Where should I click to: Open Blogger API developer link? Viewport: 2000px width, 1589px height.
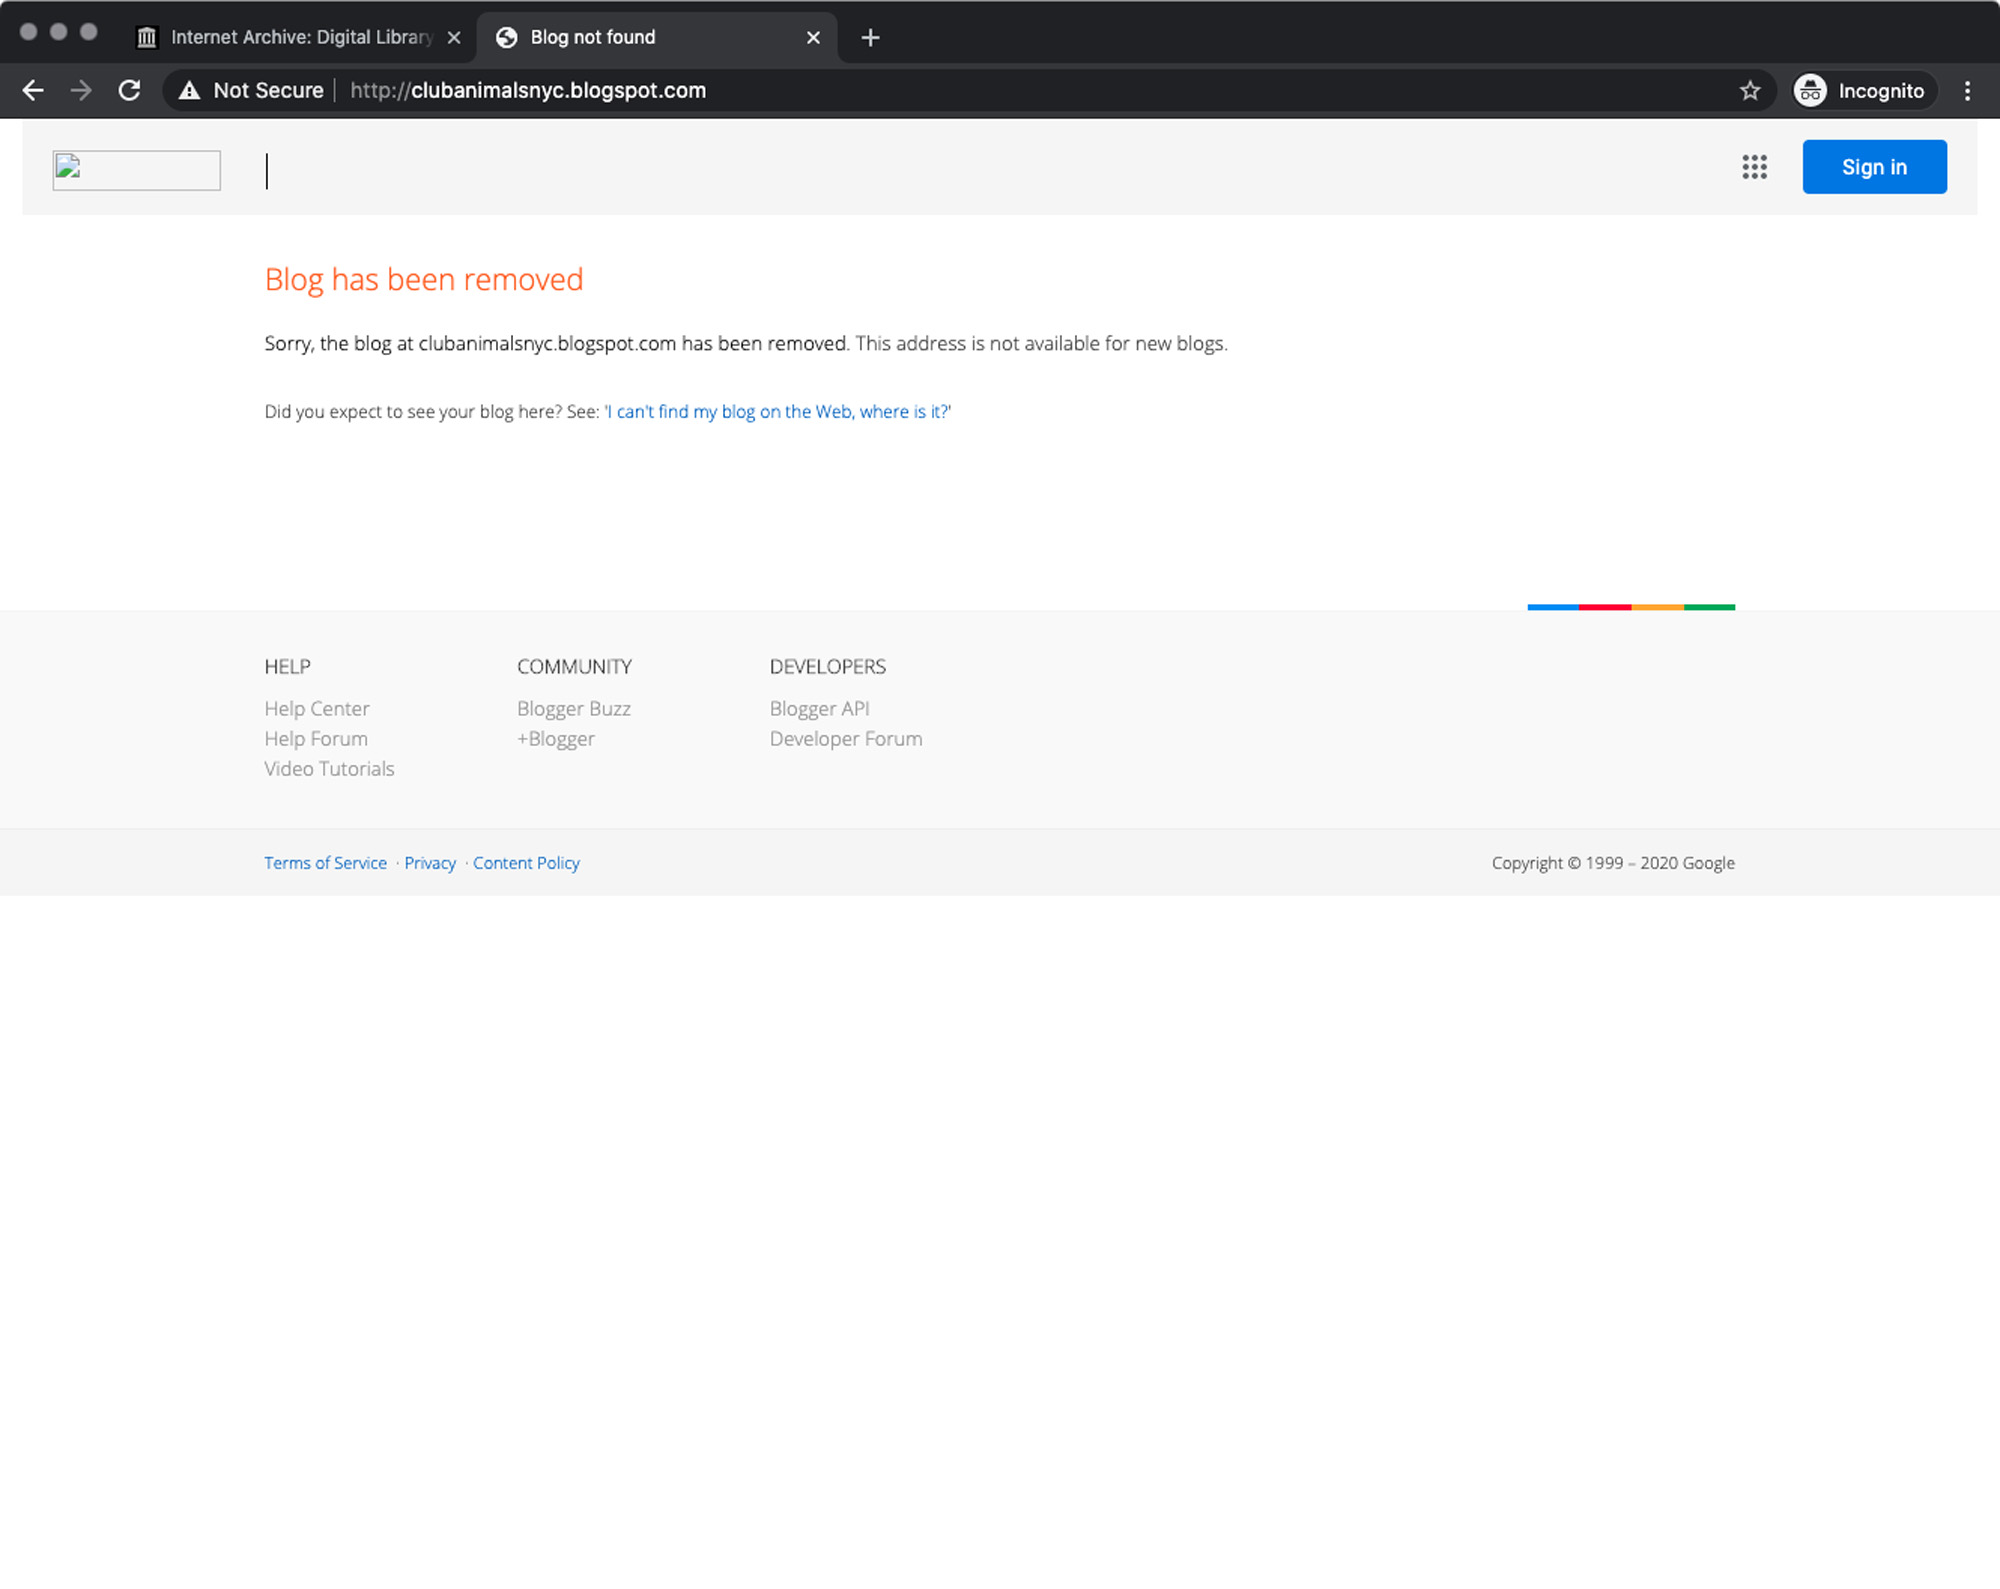click(x=819, y=709)
